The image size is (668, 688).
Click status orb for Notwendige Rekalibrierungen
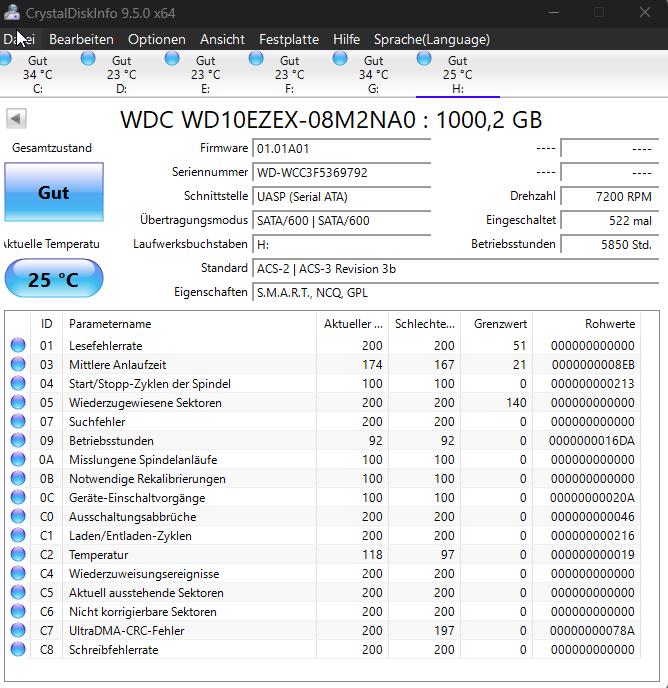[18, 478]
